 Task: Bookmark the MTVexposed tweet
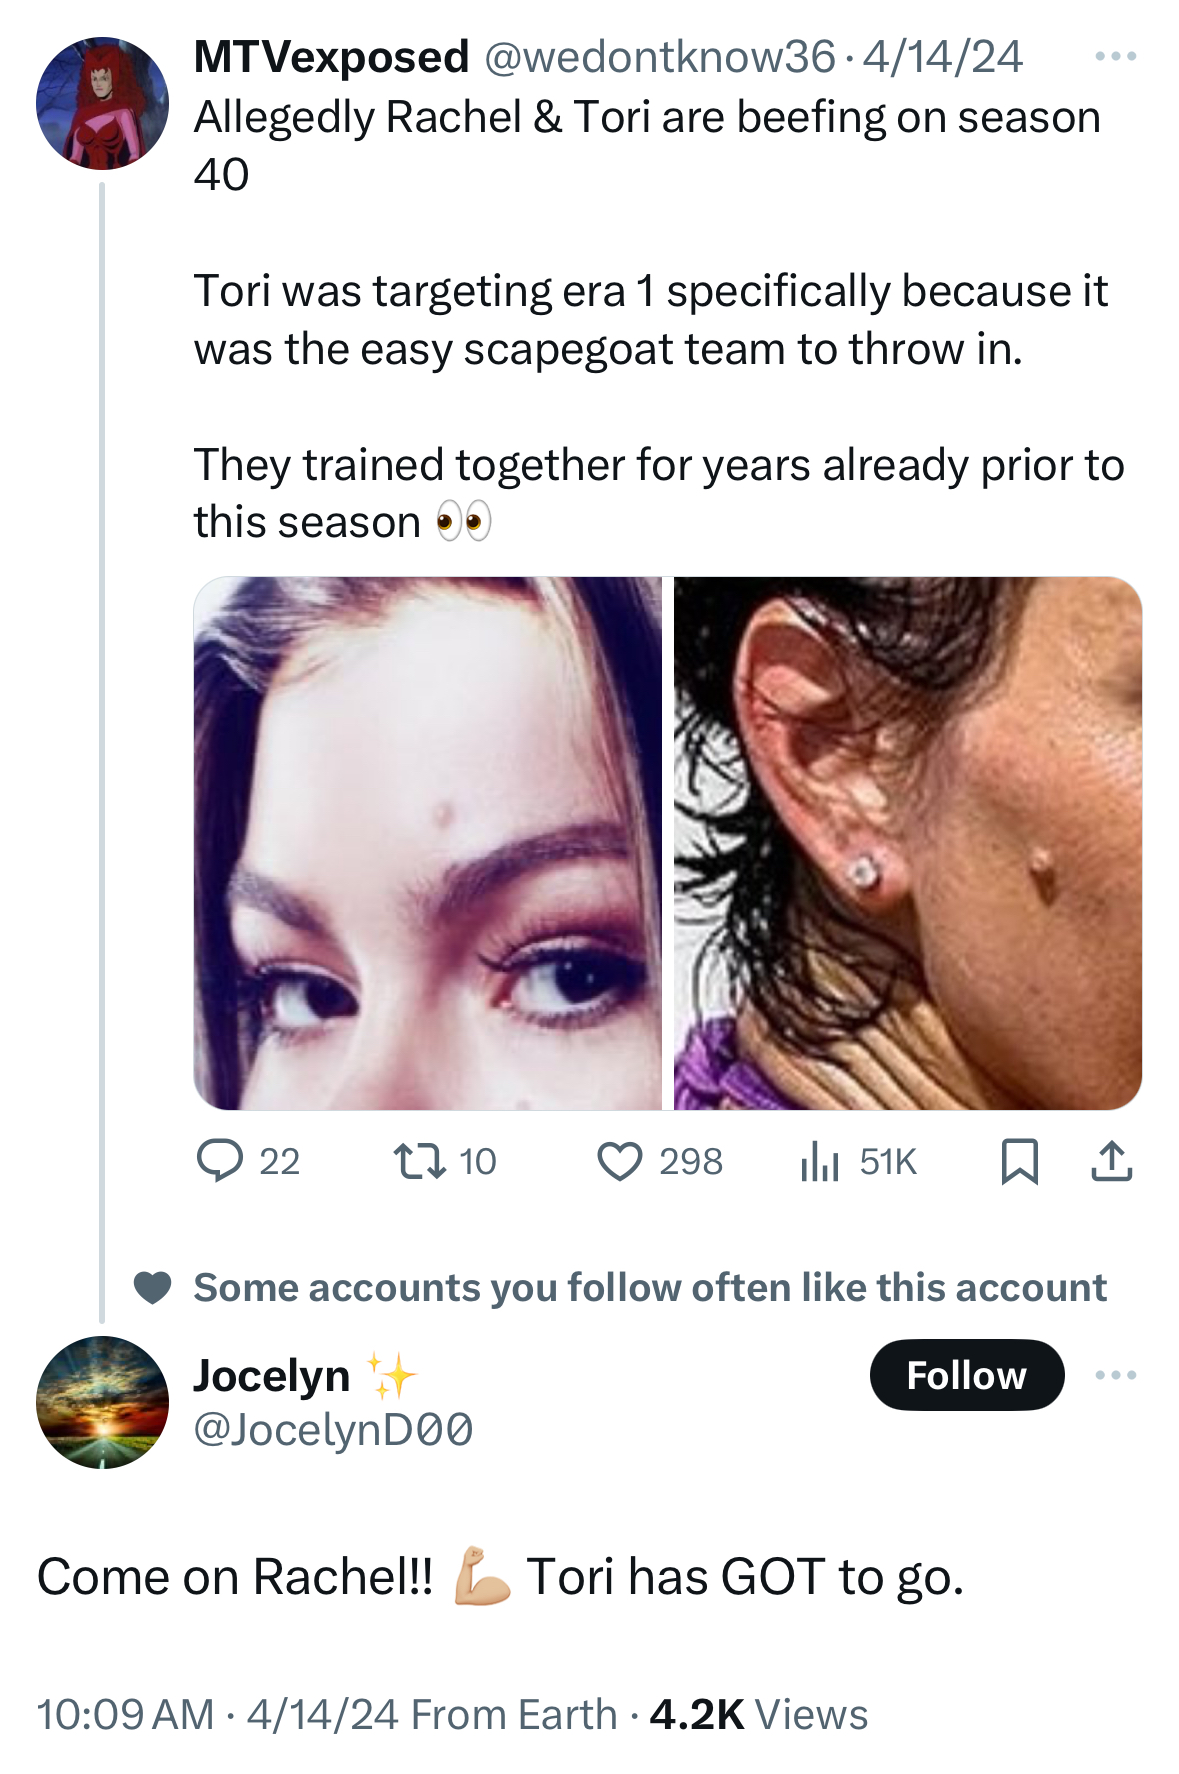(x=1020, y=1162)
